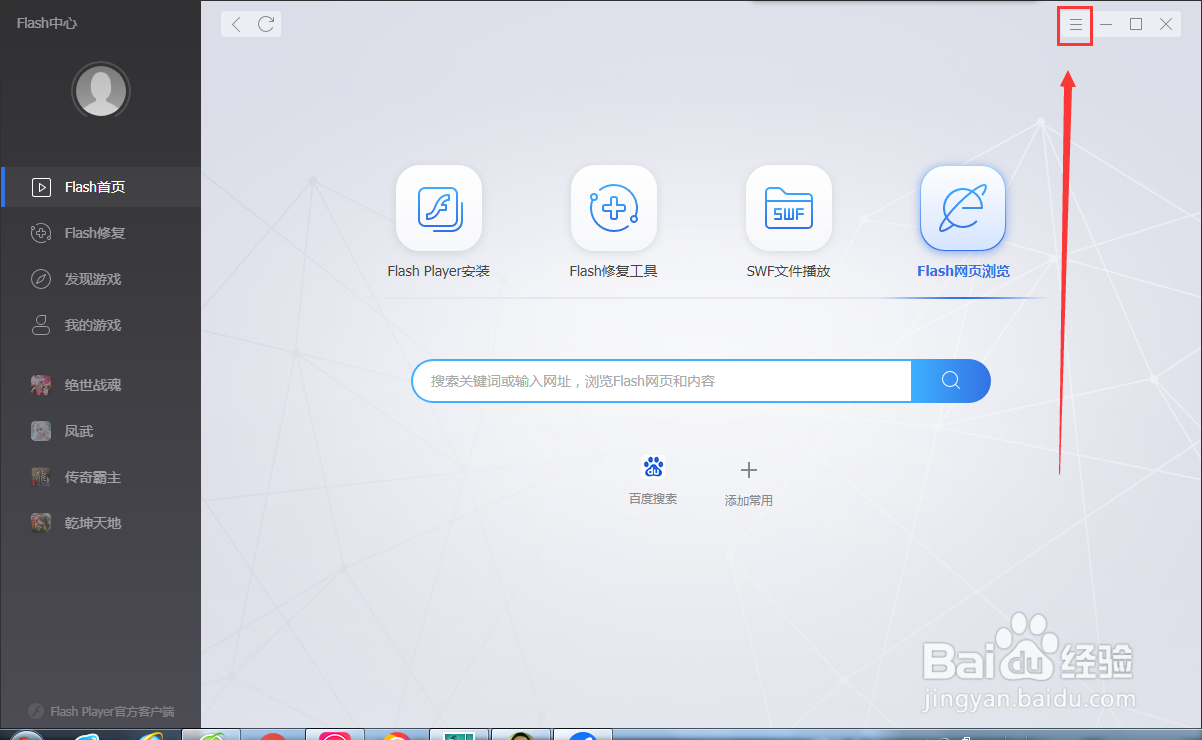
Task: Select Flash首页 in the sidebar
Action: [100, 187]
